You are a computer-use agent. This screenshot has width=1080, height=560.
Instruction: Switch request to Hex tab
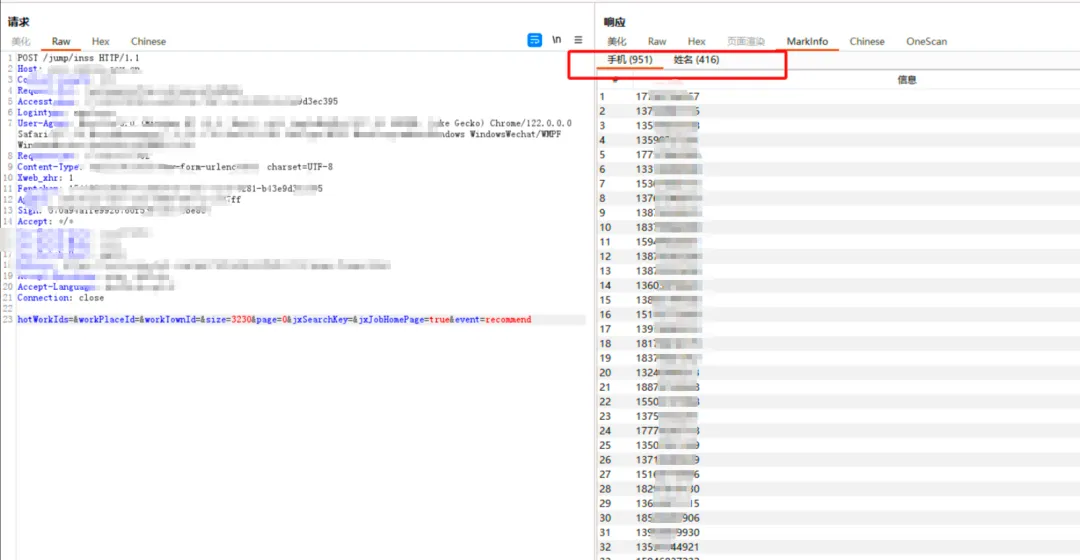click(101, 41)
